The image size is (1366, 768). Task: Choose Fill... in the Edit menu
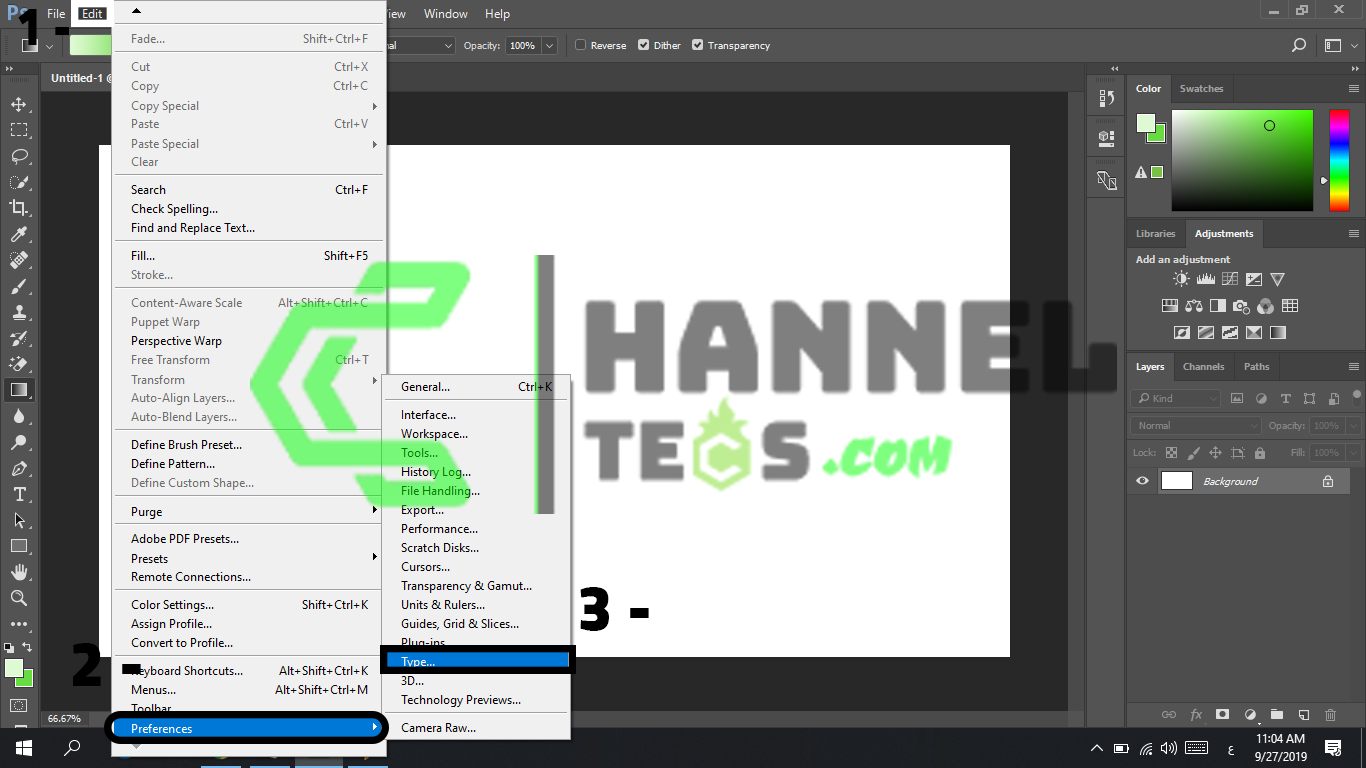(249, 256)
